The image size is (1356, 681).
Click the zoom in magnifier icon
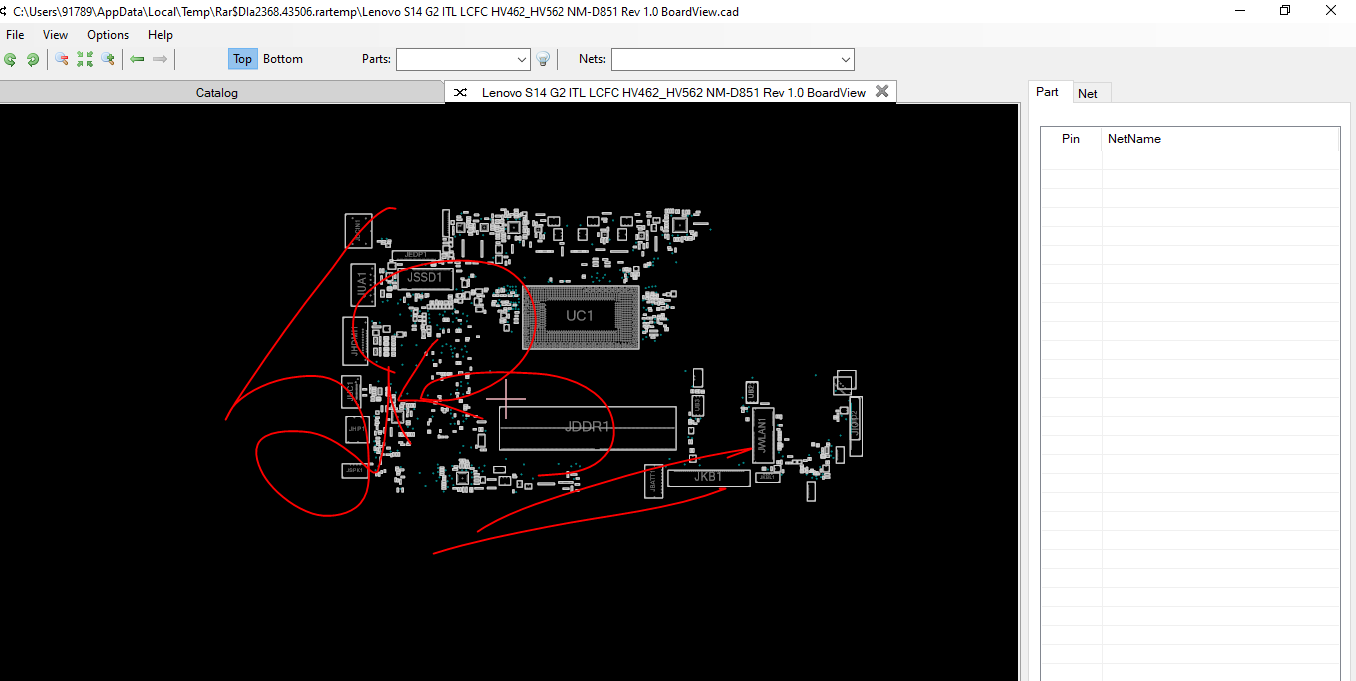click(108, 60)
